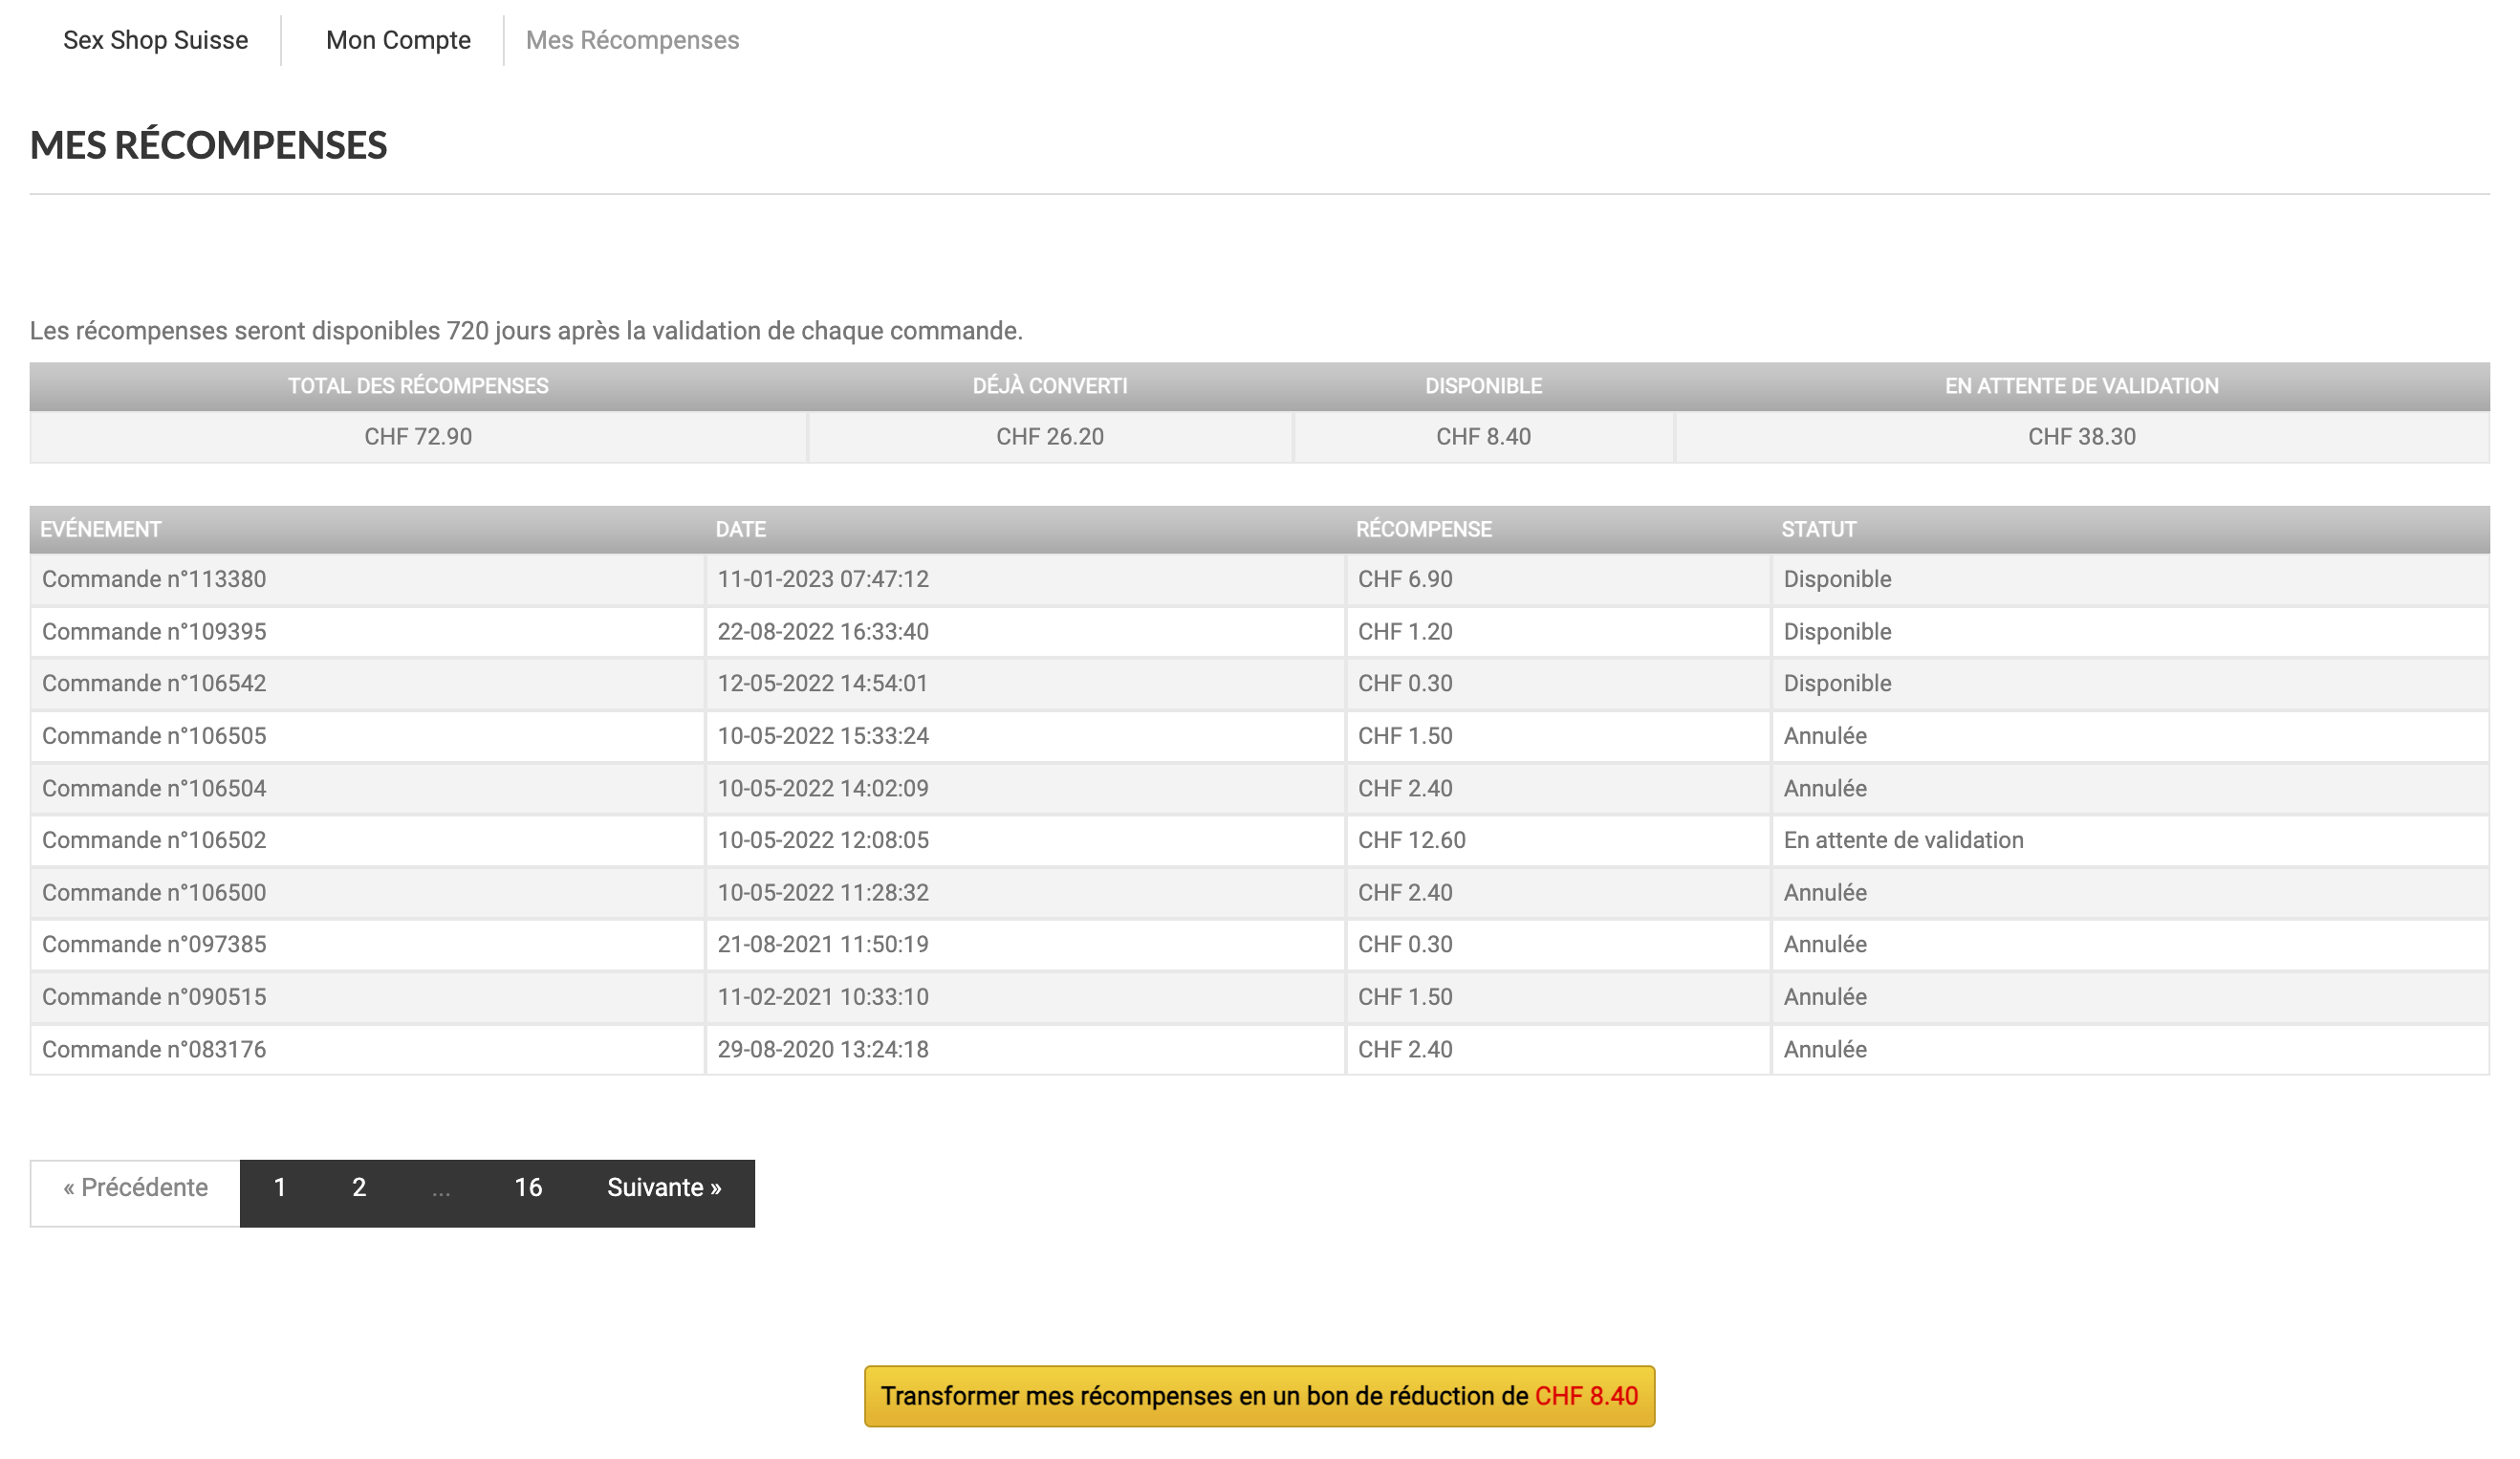Click the Sex Shop Suisse breadcrumb link
The height and width of the screenshot is (1459, 2520).
point(155,40)
